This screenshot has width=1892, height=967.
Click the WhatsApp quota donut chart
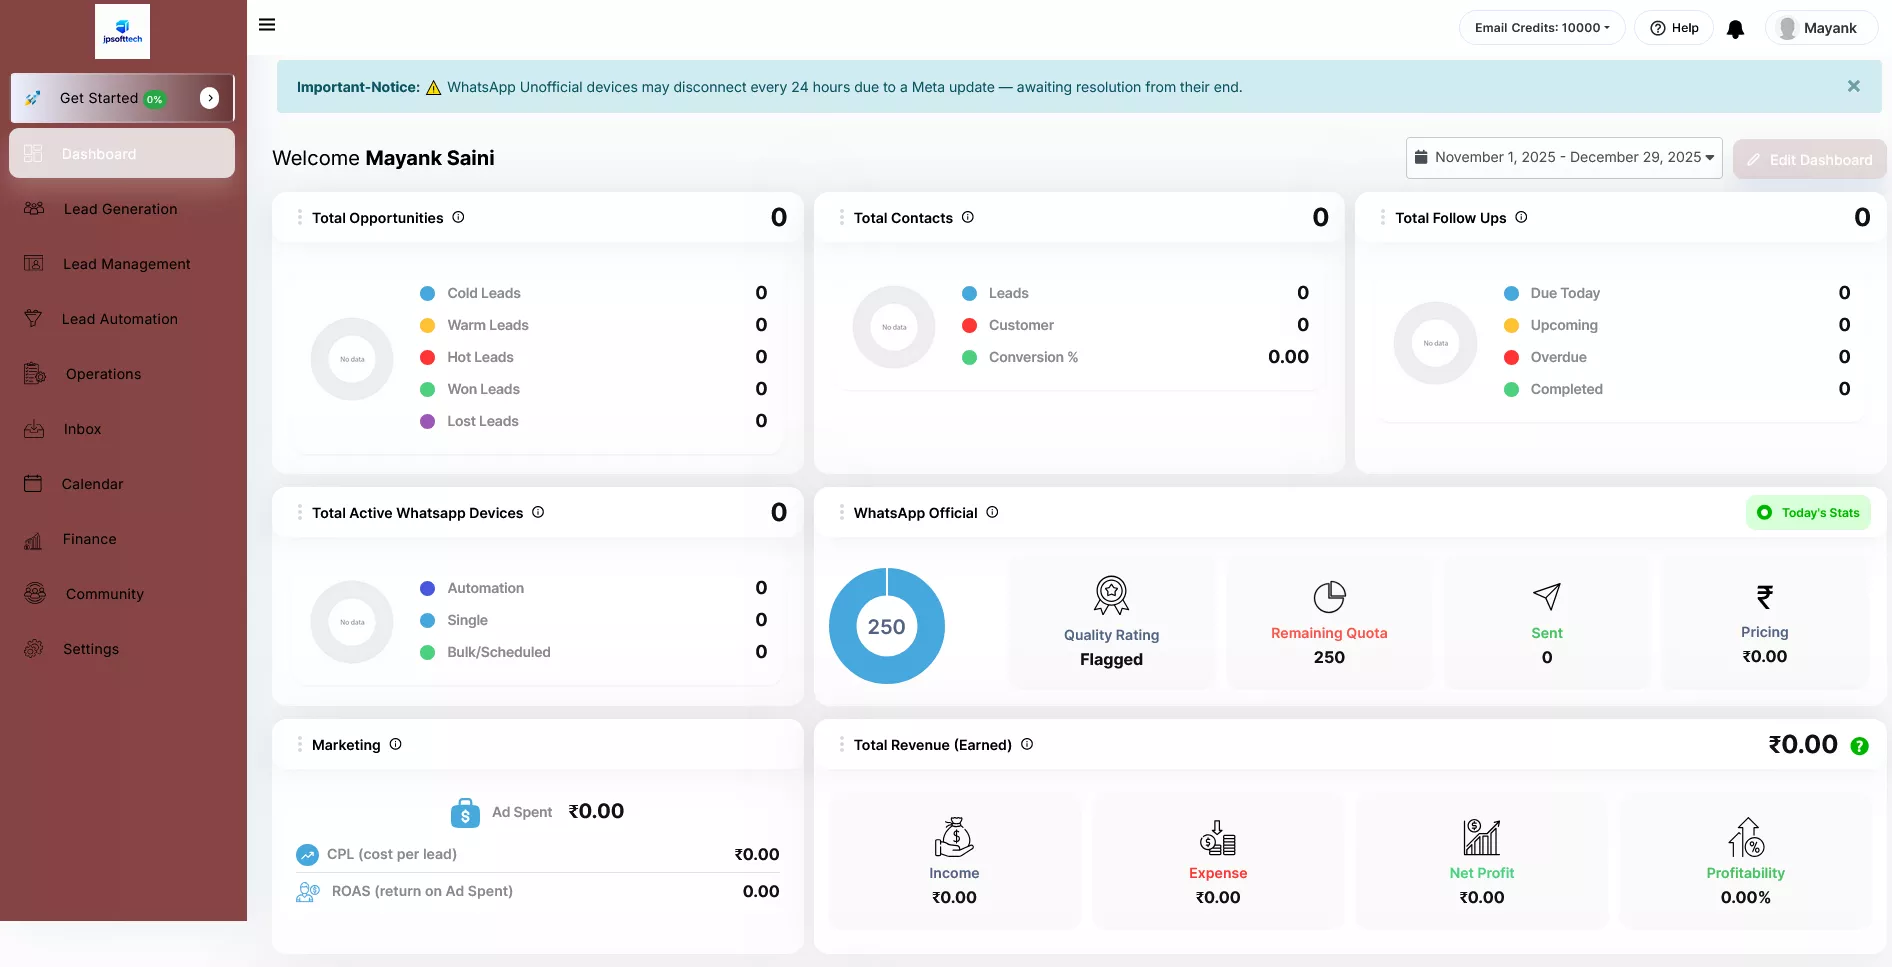[x=886, y=626]
